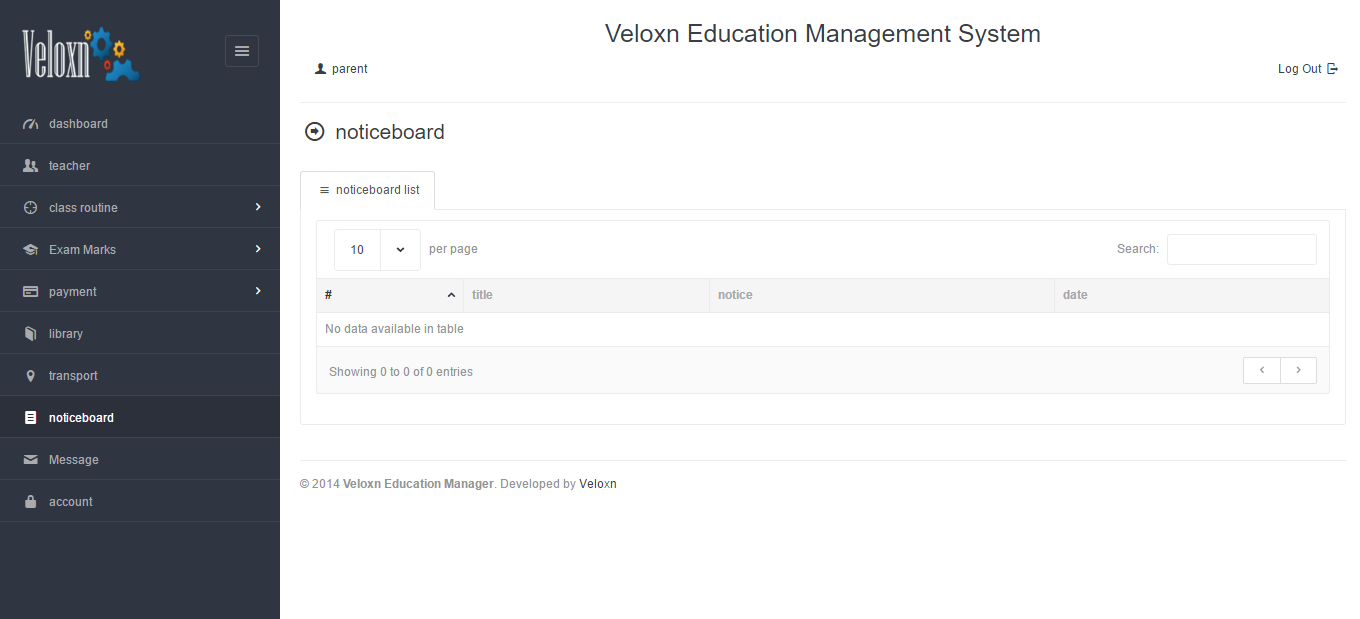Image resolution: width=1360 pixels, height=619 pixels.
Task: Click the Message envelope icon
Action: point(30,460)
